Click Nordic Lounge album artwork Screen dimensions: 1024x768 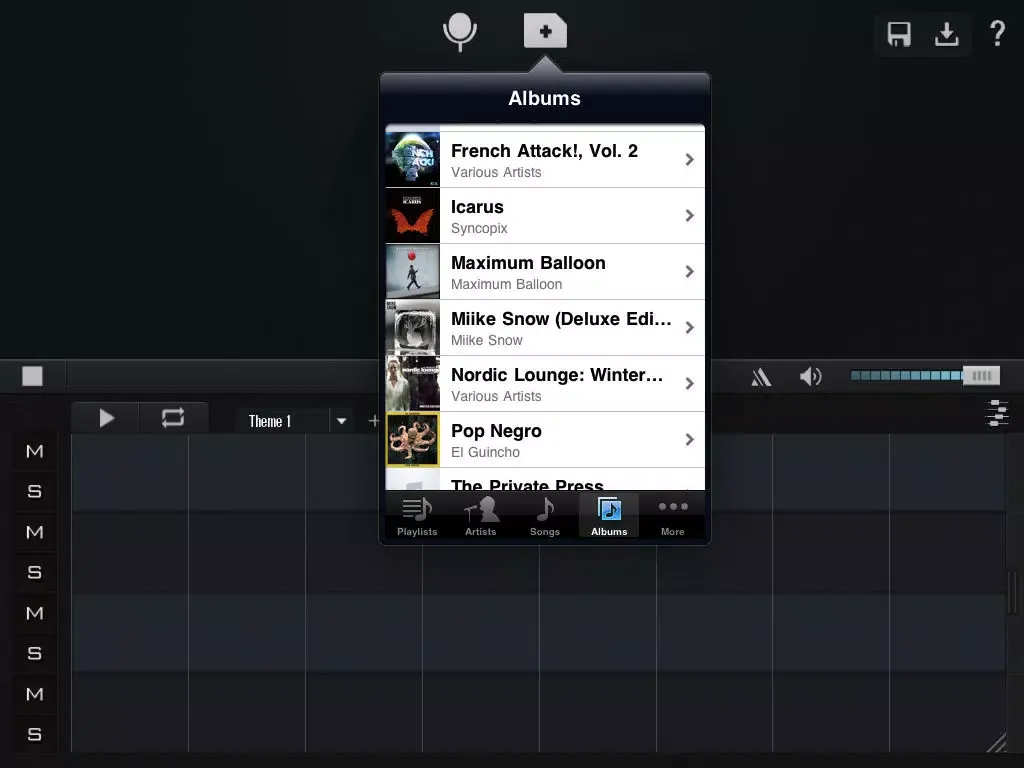(x=413, y=384)
